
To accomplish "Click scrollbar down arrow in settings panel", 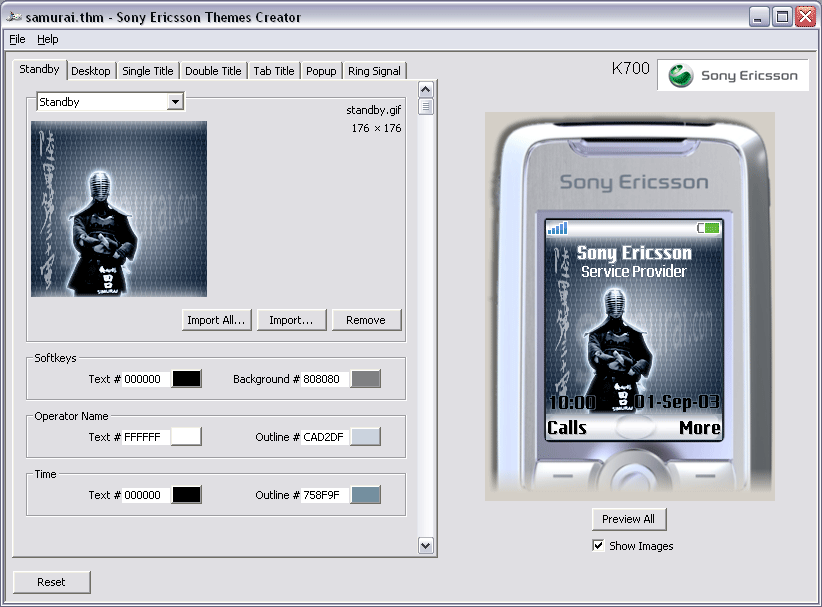I will (x=426, y=545).
